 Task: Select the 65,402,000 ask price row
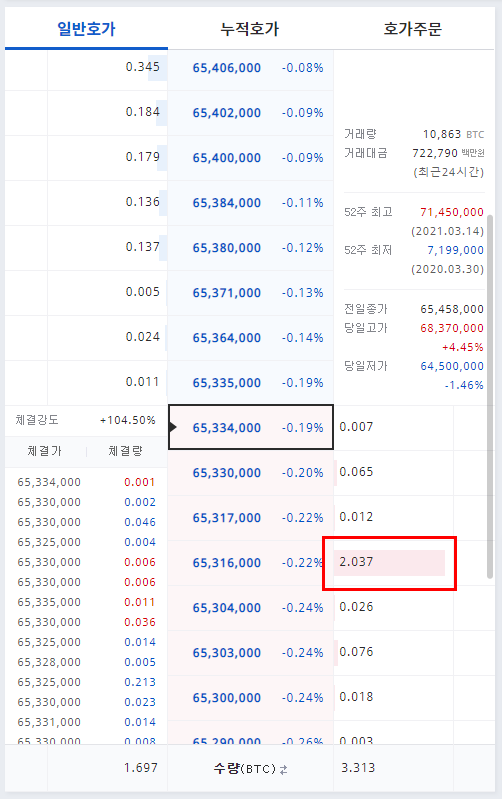click(251, 113)
